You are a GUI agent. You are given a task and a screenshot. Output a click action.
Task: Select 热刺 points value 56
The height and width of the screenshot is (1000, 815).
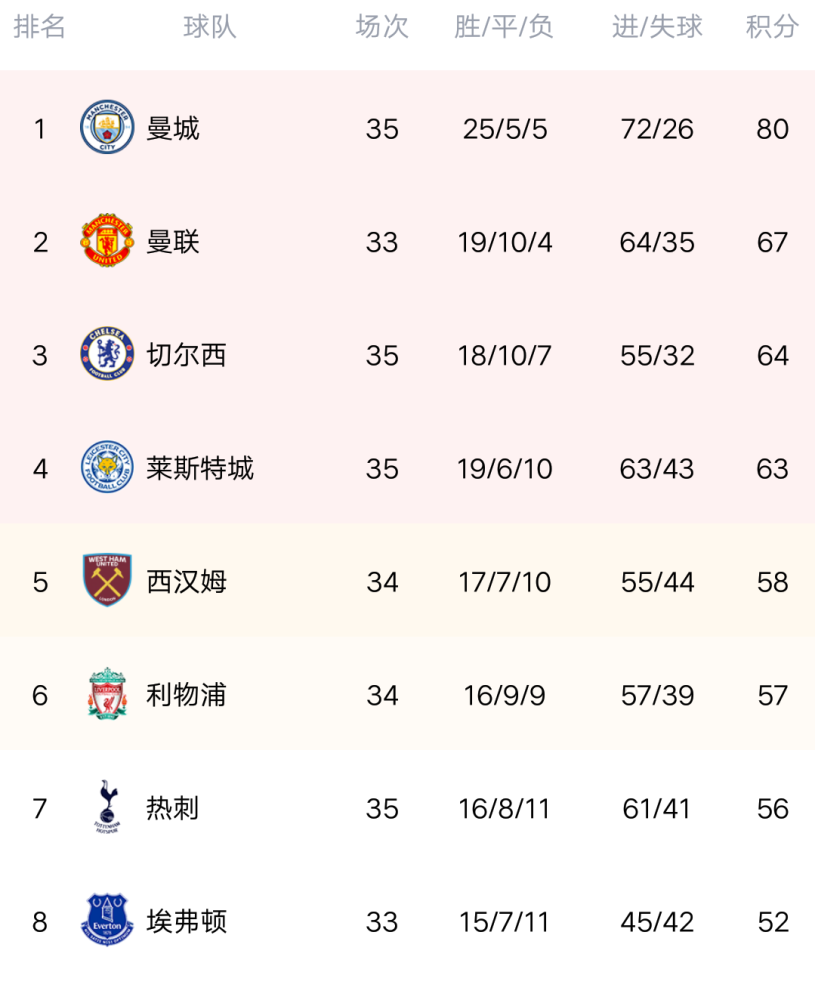click(x=773, y=809)
